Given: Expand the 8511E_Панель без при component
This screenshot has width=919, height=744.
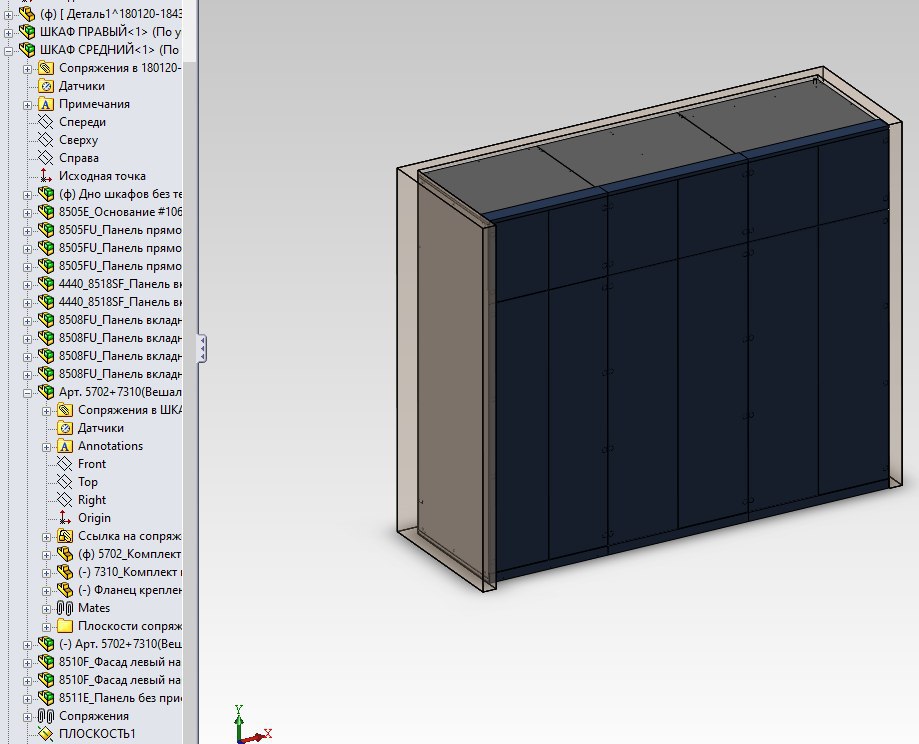Looking at the screenshot, I should [28, 699].
